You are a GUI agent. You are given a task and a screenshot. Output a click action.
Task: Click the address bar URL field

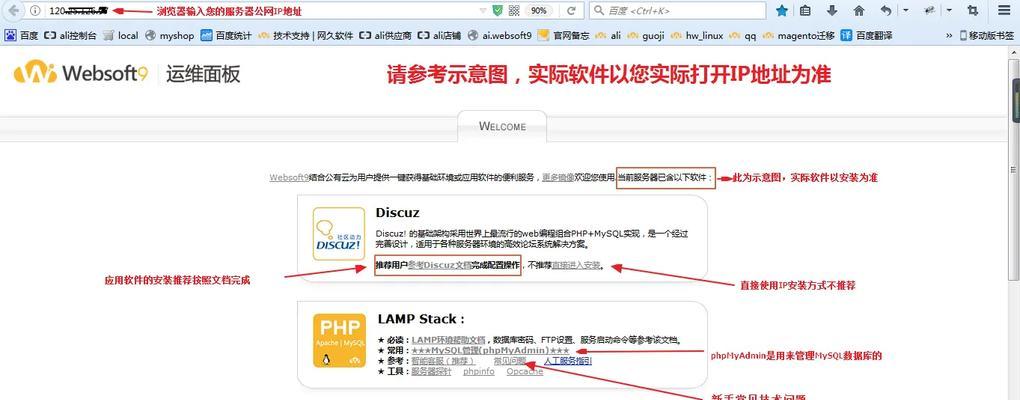(x=260, y=10)
